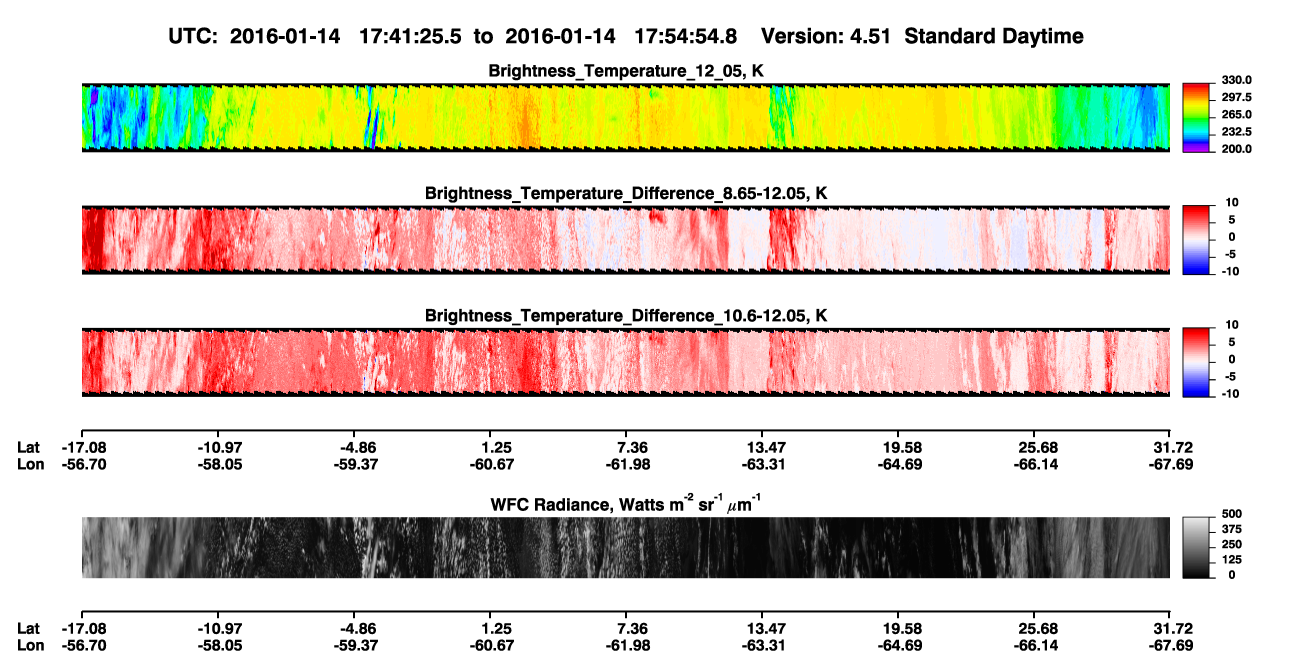Click latitude -17.08 beneath the WFC Radiance panel
Viewport: 1300px width, 667px height.
pos(84,628)
